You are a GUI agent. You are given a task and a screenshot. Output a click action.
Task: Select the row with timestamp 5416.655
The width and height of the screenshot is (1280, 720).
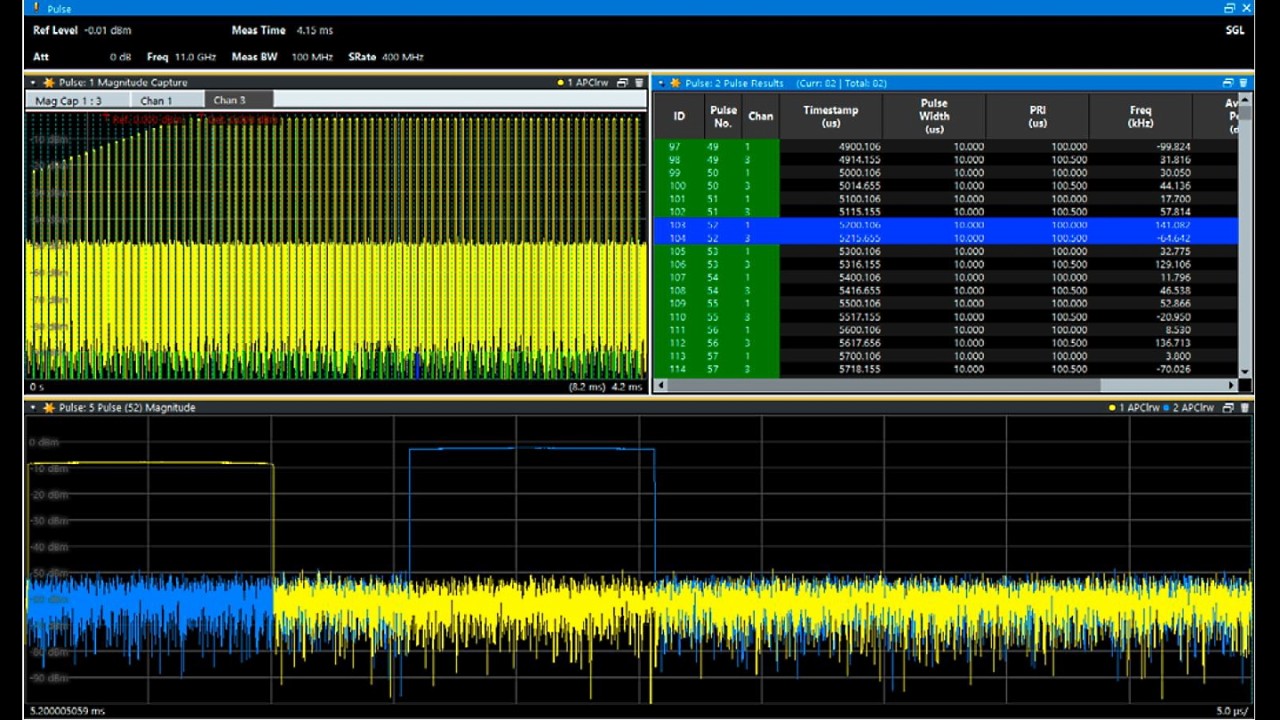coord(946,290)
